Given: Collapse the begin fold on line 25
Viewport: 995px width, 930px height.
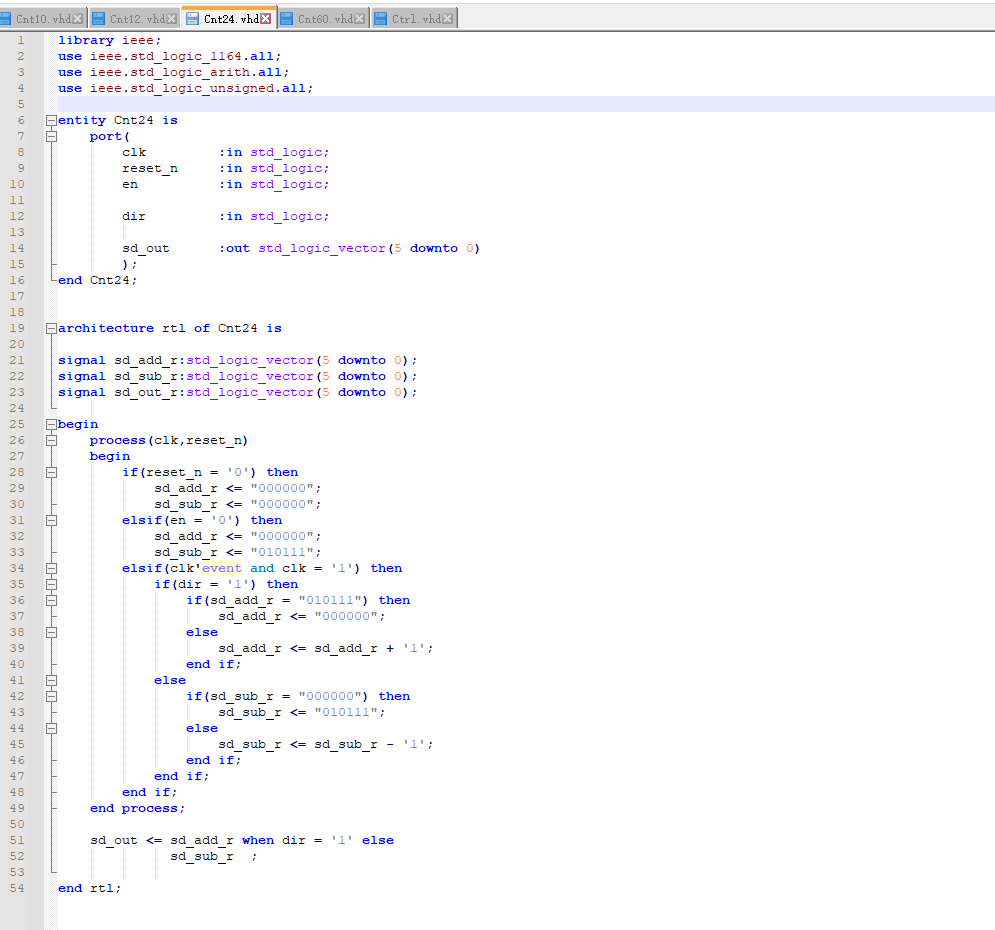Looking at the screenshot, I should tap(51, 424).
